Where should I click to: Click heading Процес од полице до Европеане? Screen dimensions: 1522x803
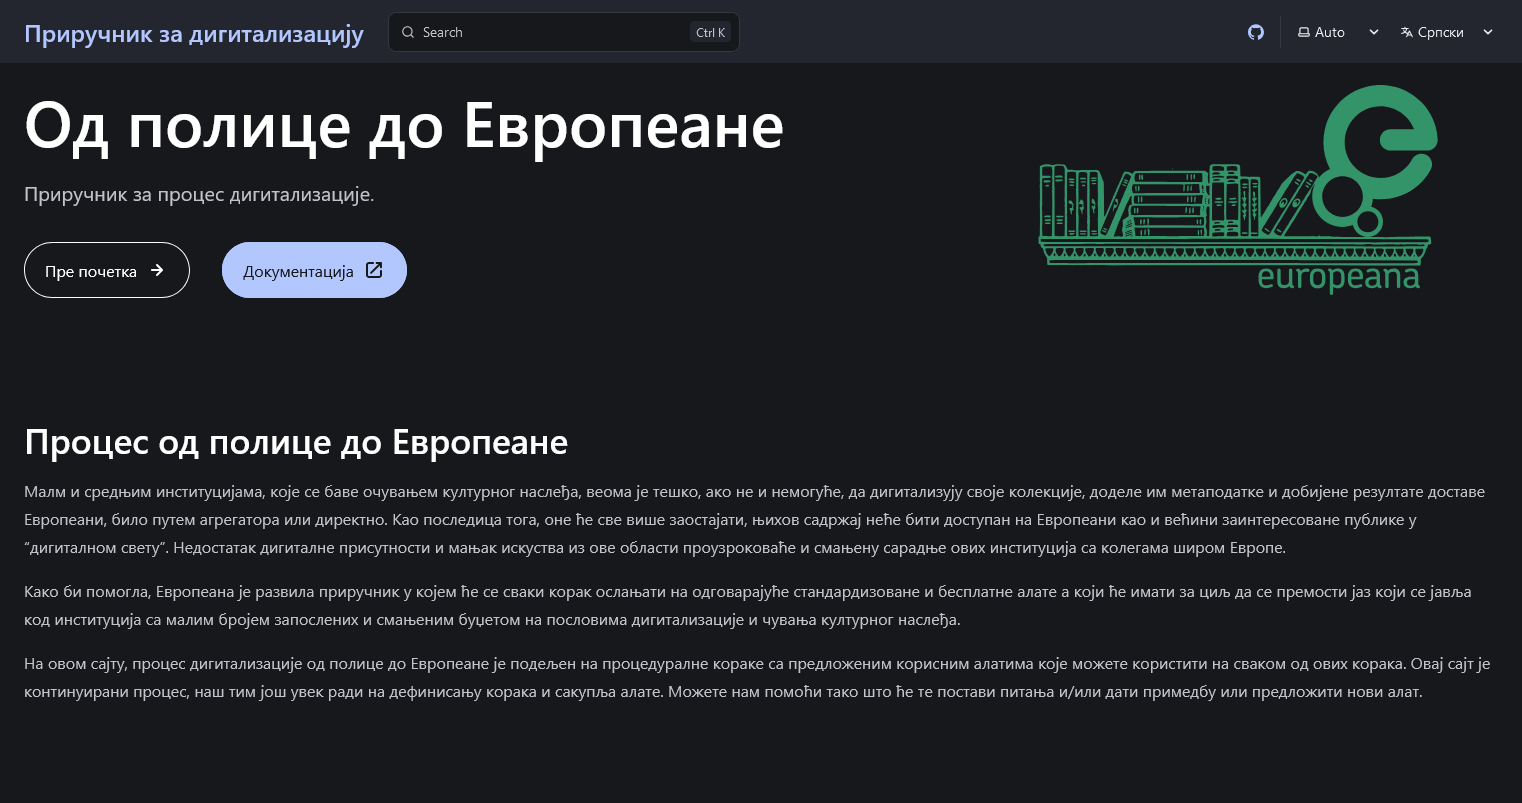point(296,441)
